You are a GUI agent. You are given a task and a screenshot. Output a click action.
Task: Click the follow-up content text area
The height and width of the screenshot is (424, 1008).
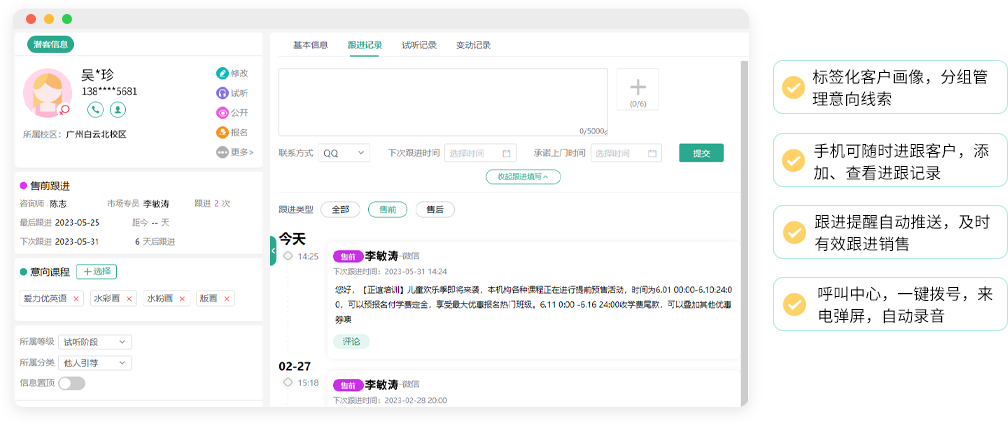pyautogui.click(x=442, y=102)
